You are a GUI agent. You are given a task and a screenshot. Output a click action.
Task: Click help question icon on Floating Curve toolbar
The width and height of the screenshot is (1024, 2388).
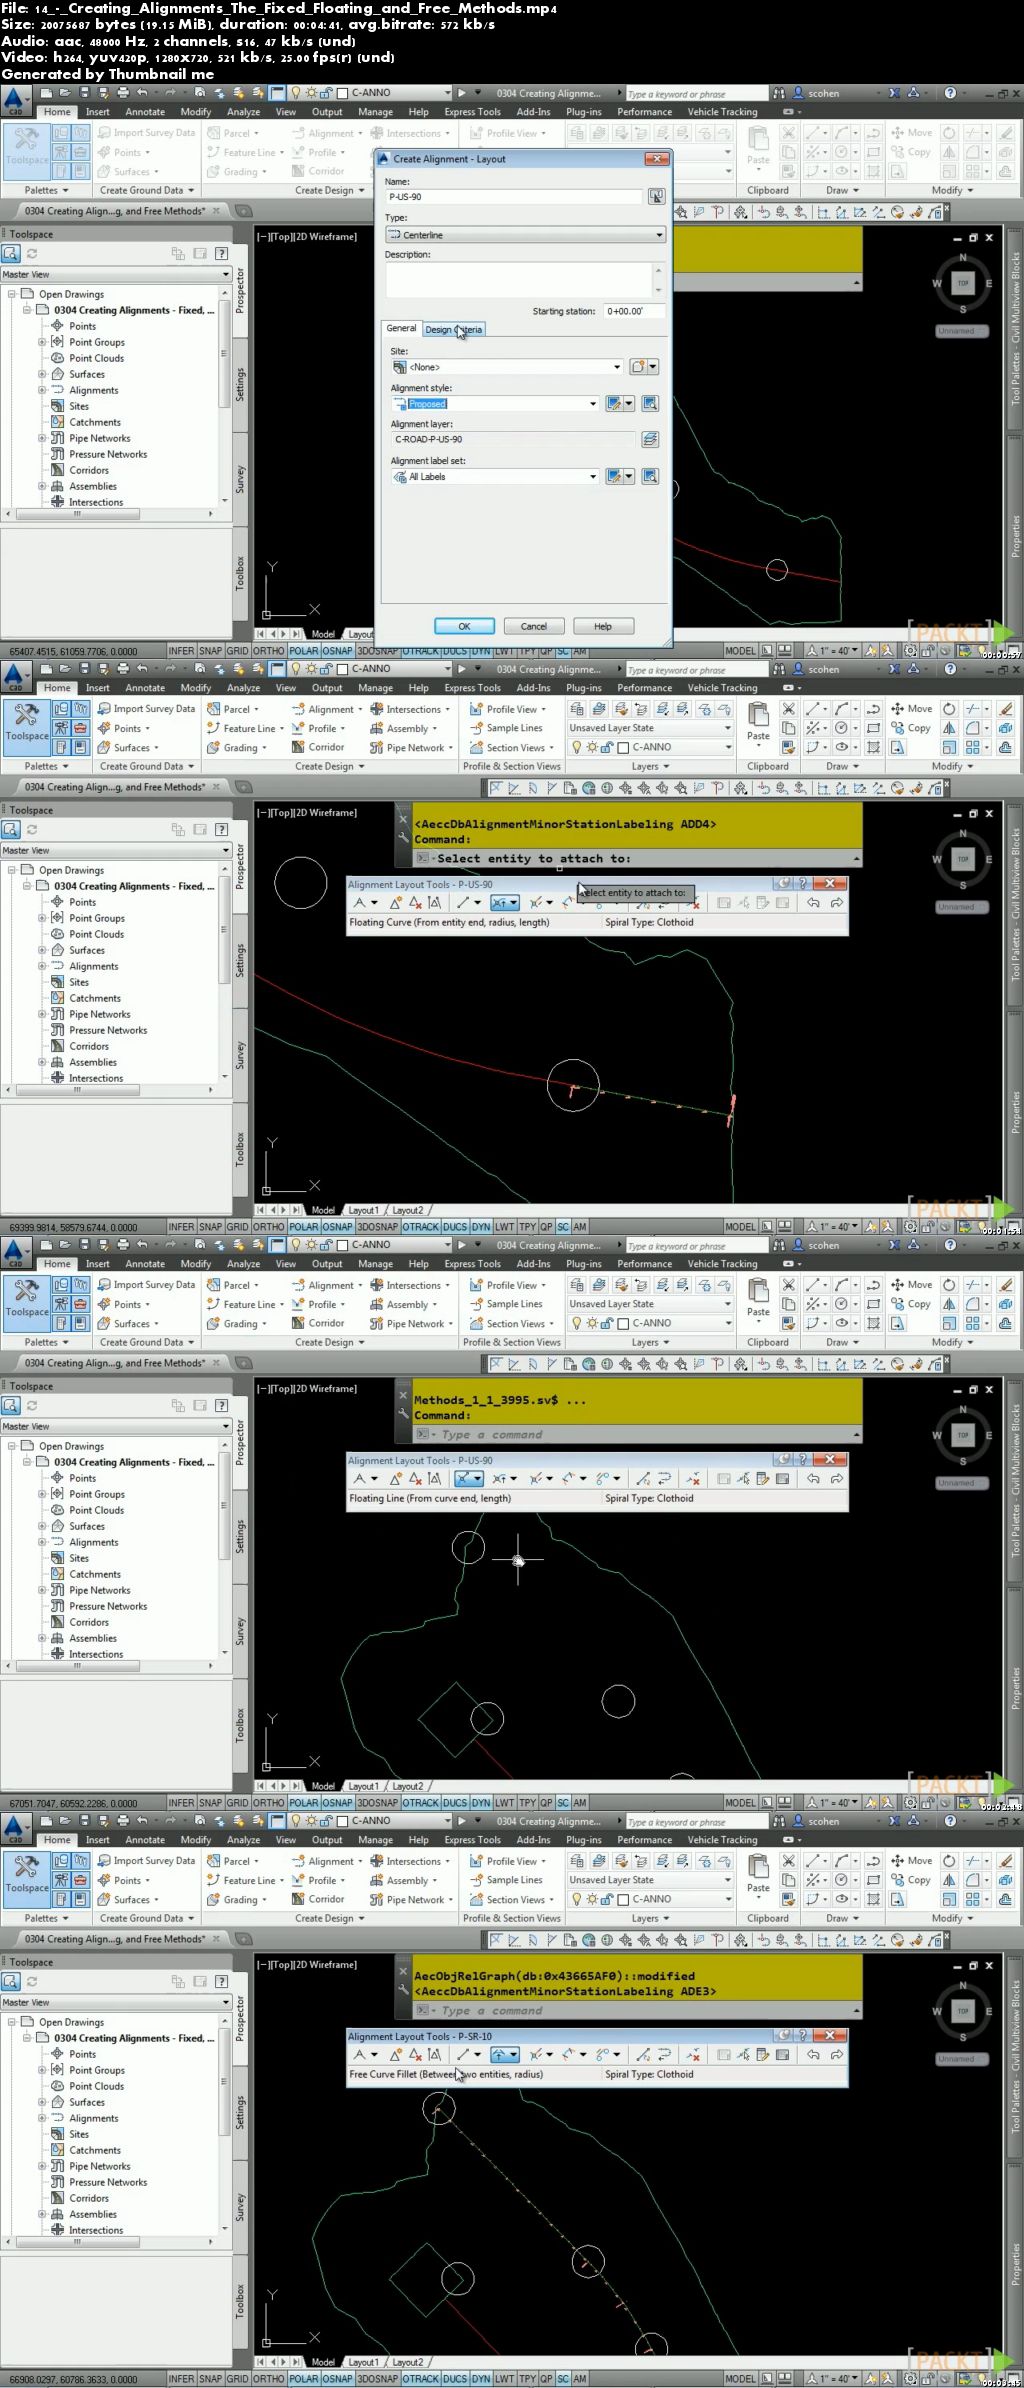coord(803,884)
